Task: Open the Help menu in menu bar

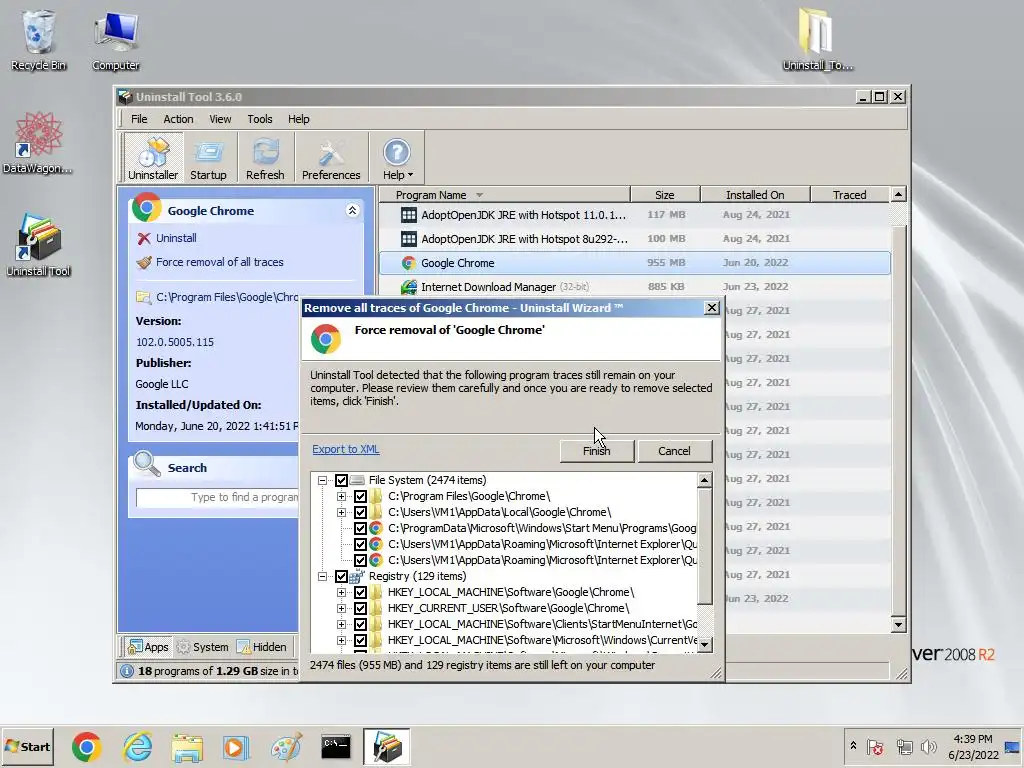Action: click(x=298, y=119)
